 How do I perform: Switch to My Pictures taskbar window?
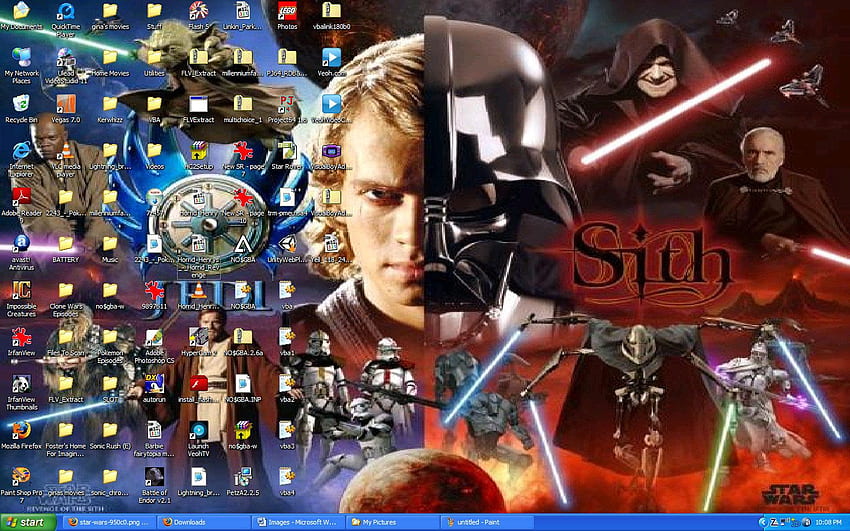[392, 522]
